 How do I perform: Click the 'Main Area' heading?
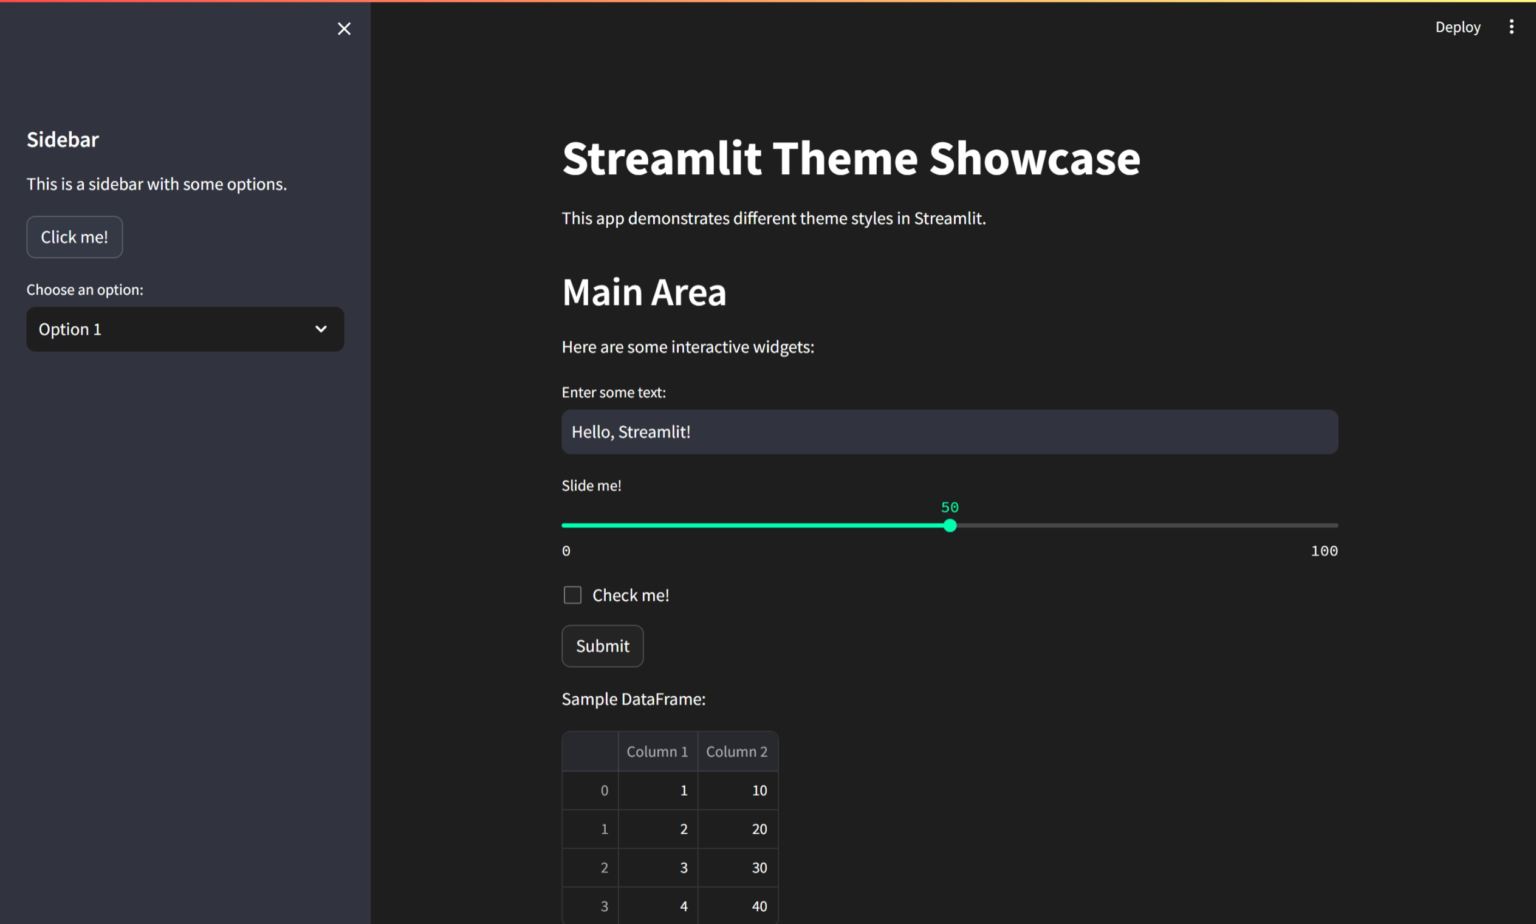pyautogui.click(x=644, y=292)
